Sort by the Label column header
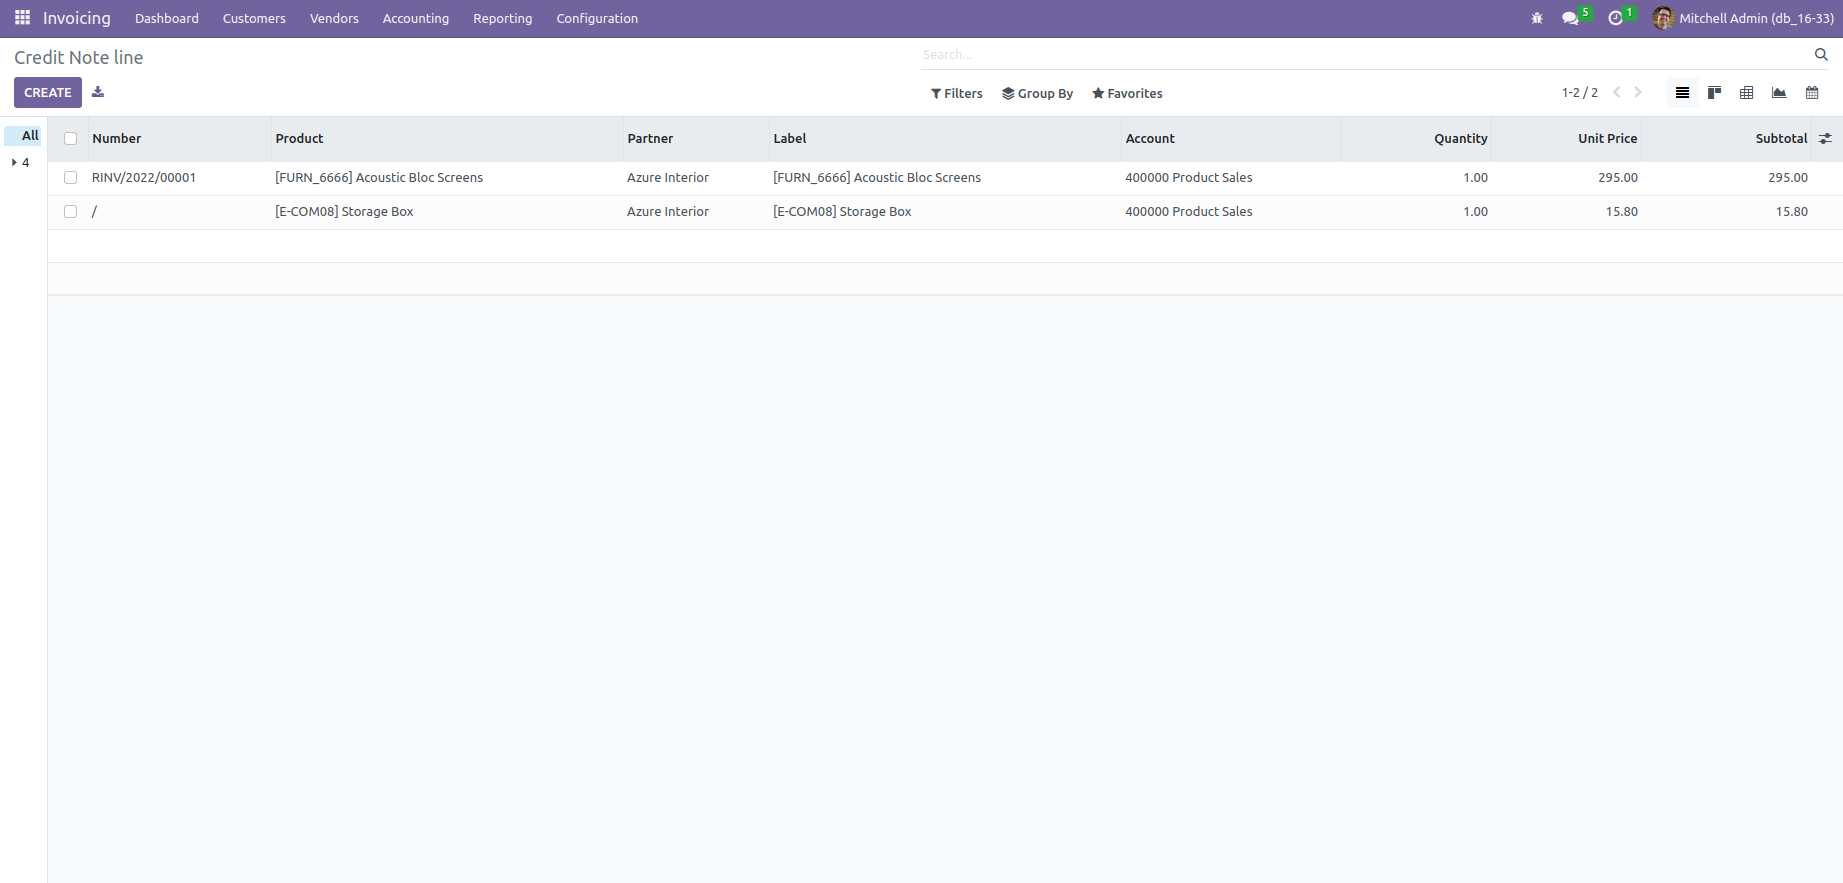The height and width of the screenshot is (883, 1843). tap(790, 139)
